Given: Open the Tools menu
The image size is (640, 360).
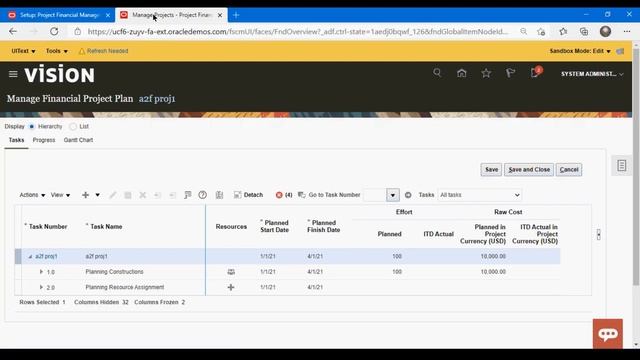Looking at the screenshot, I should pyautogui.click(x=57, y=51).
